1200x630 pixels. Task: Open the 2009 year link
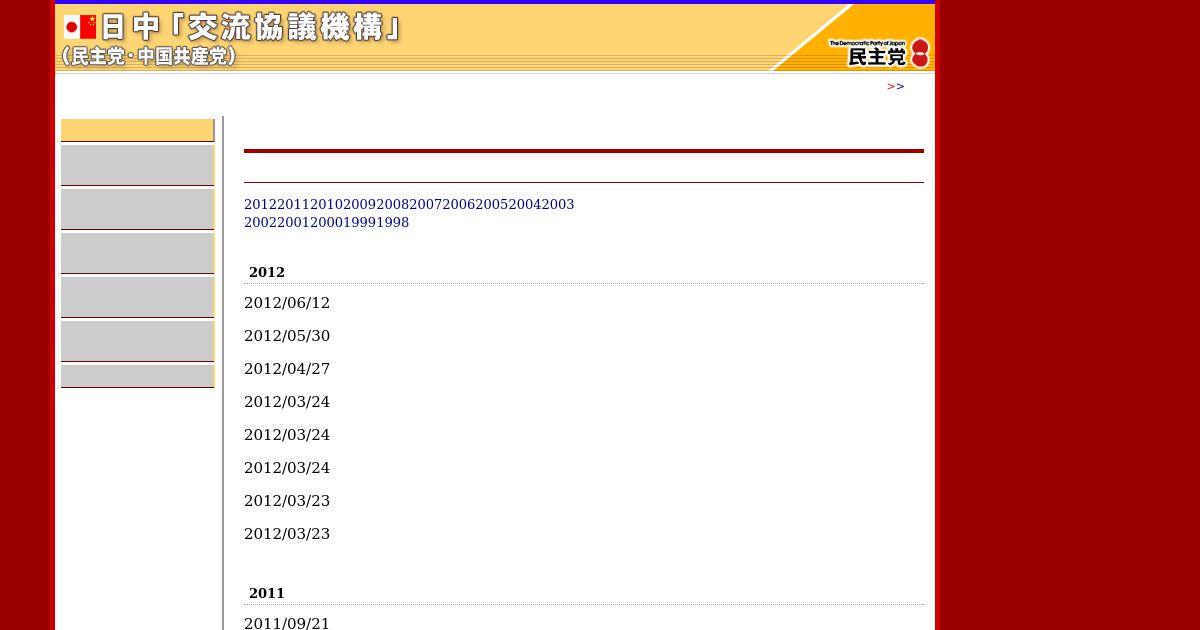[x=359, y=204]
